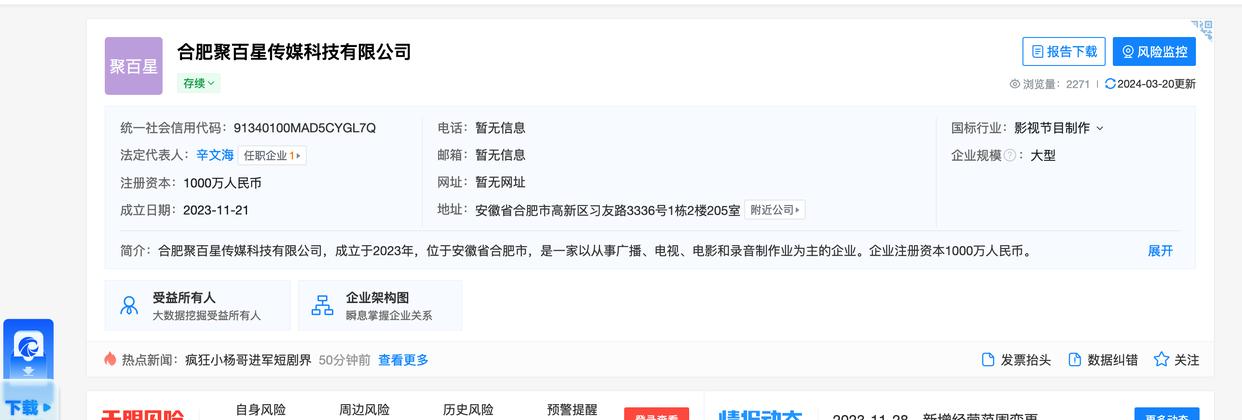Click the 企业架构图 structure icon
The image size is (1242, 420).
click(323, 306)
